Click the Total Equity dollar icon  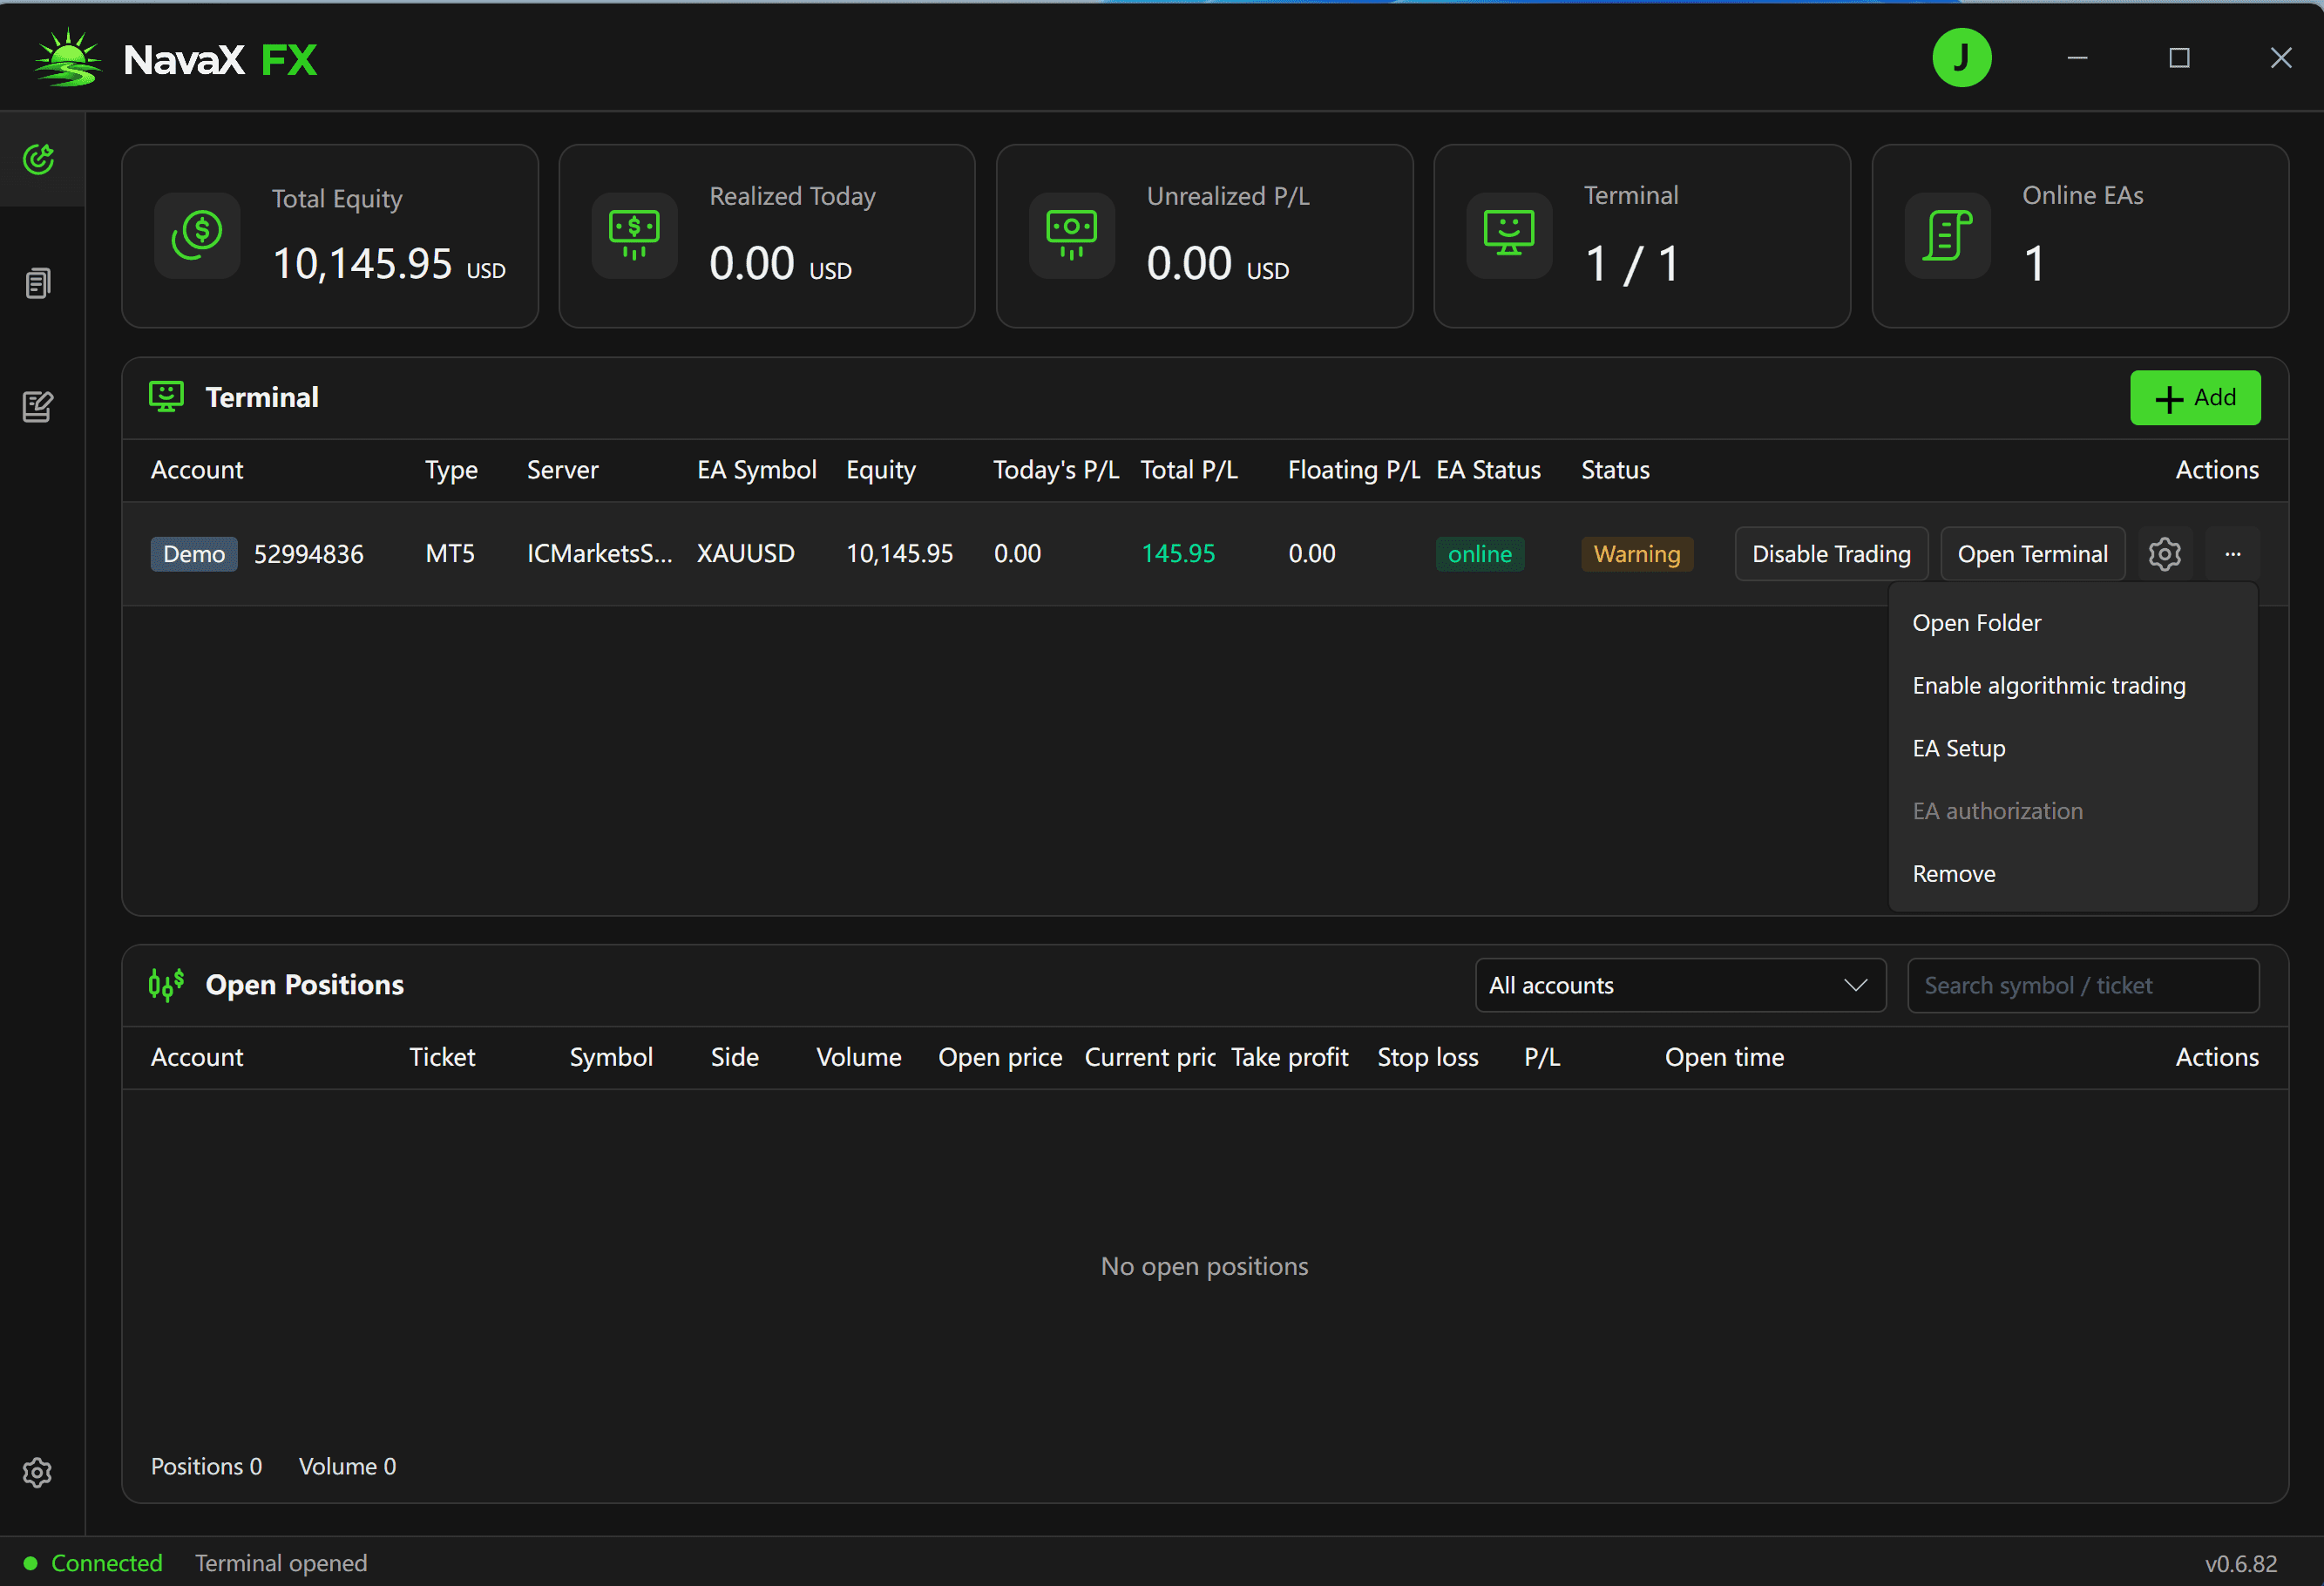(197, 235)
